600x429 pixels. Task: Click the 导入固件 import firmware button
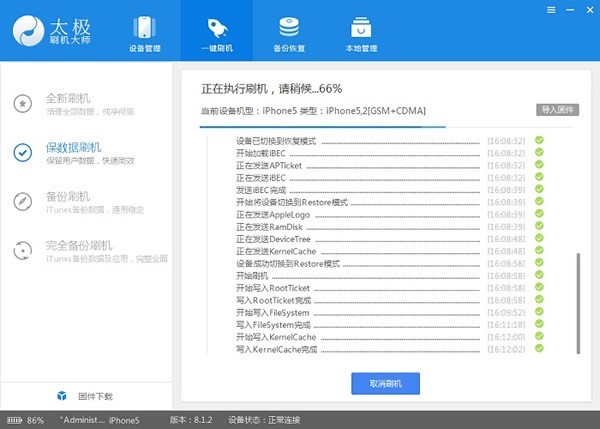[x=557, y=110]
